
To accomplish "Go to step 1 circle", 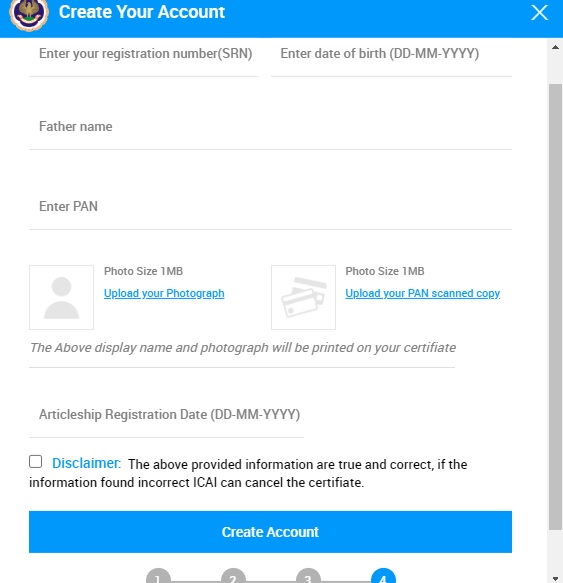I will coord(158,576).
